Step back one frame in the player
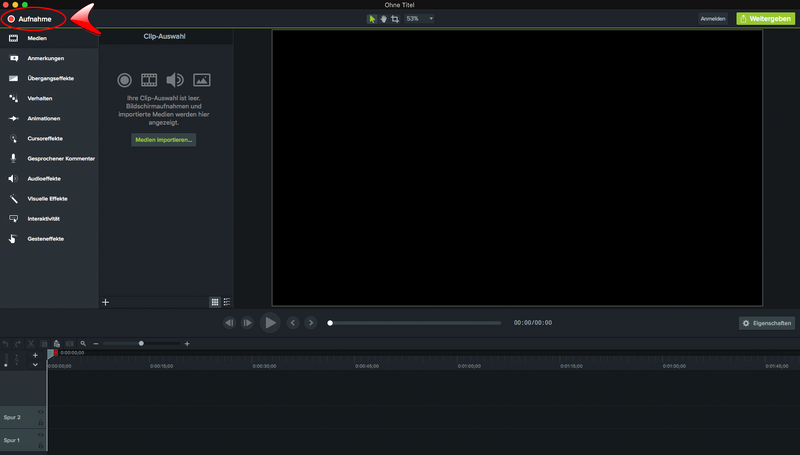This screenshot has height=455, width=800. point(230,323)
